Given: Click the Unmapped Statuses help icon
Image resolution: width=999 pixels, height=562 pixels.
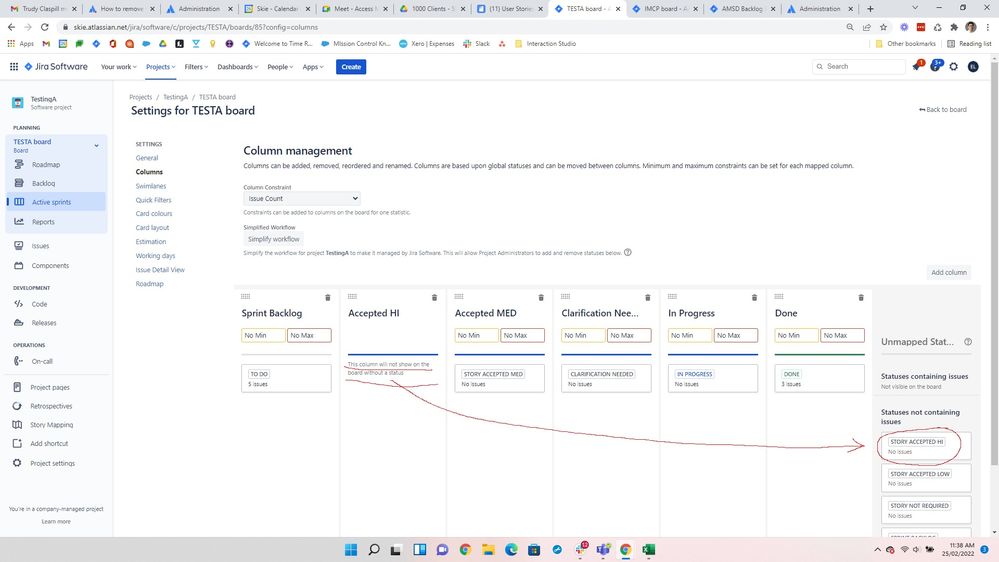Looking at the screenshot, I should tap(968, 342).
